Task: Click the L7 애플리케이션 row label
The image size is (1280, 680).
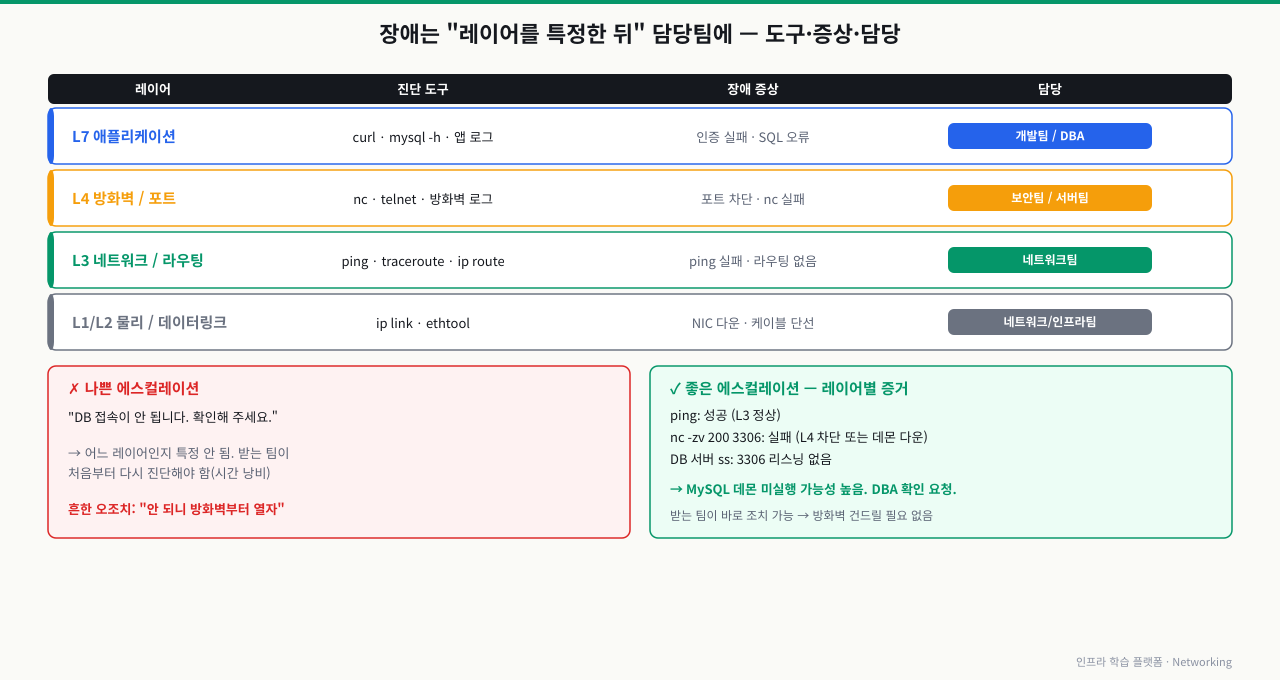Action: 124,136
